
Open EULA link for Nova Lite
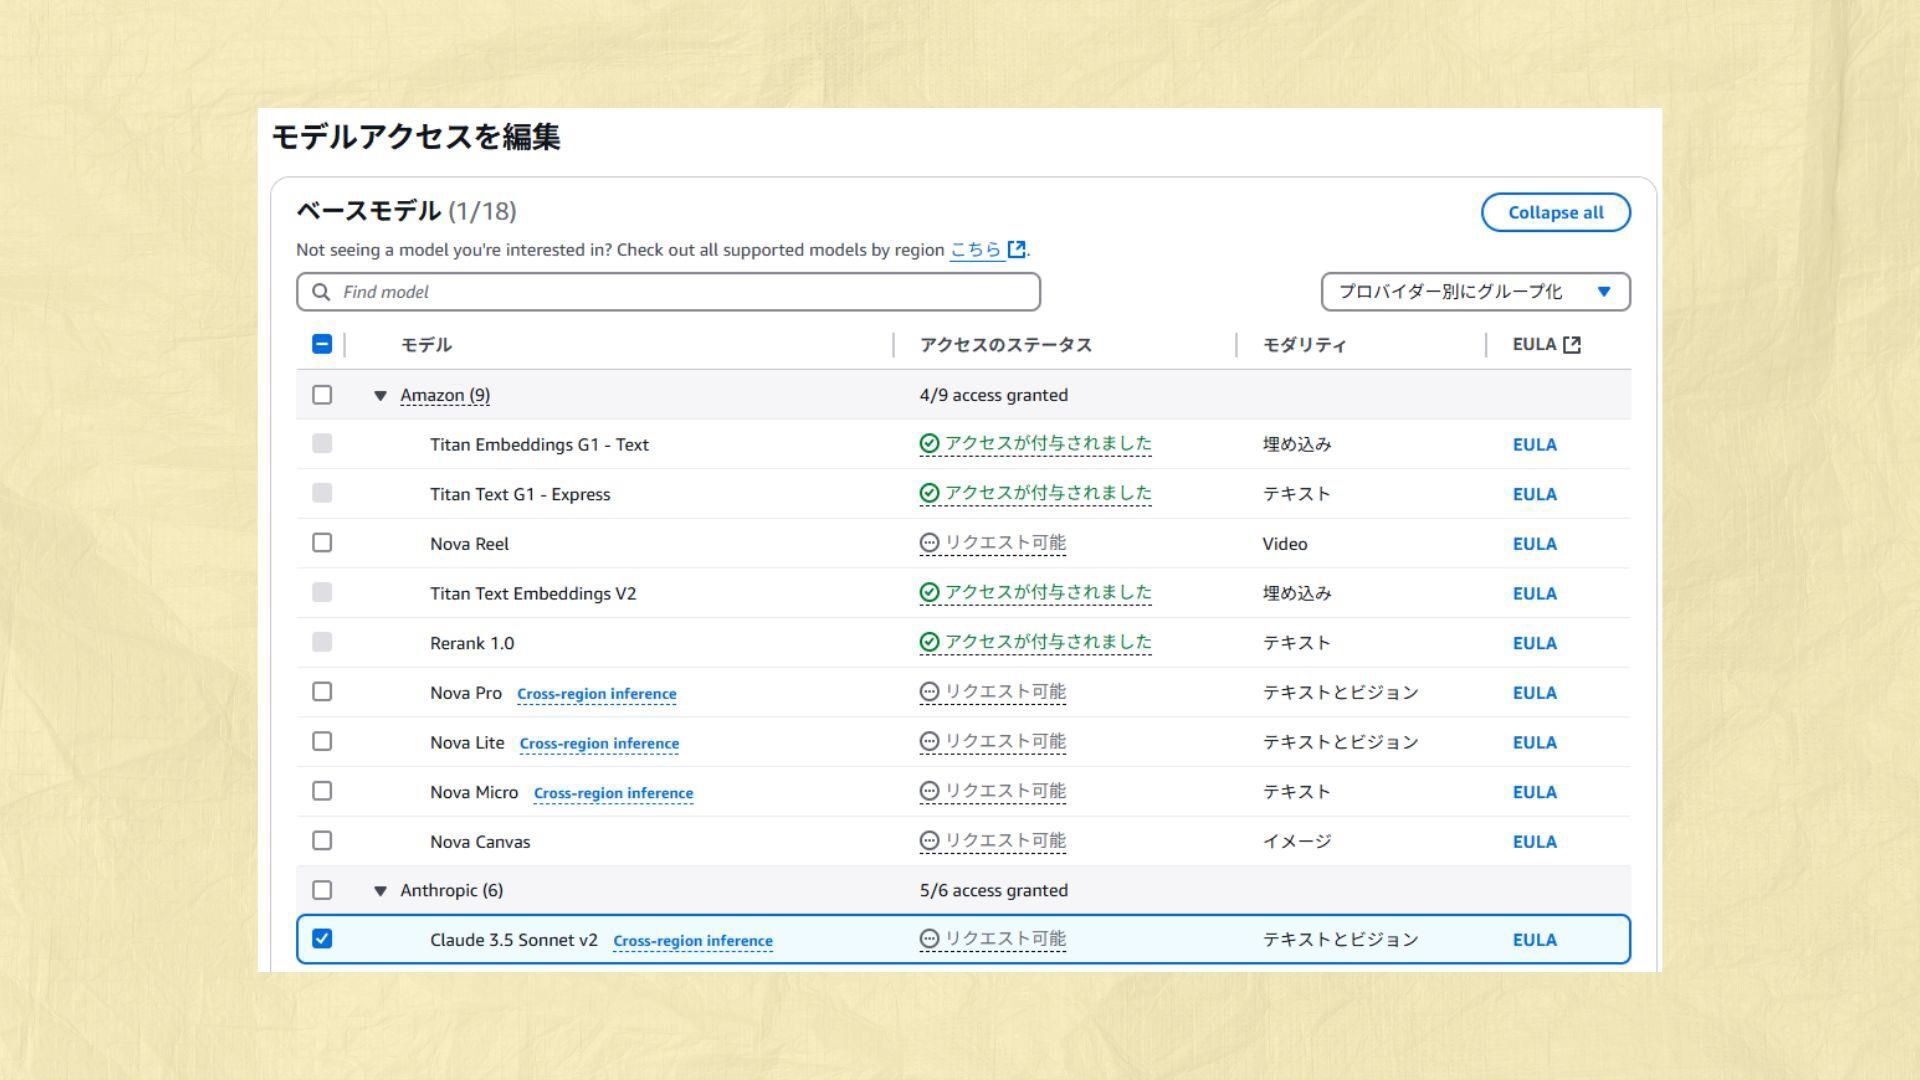point(1535,743)
